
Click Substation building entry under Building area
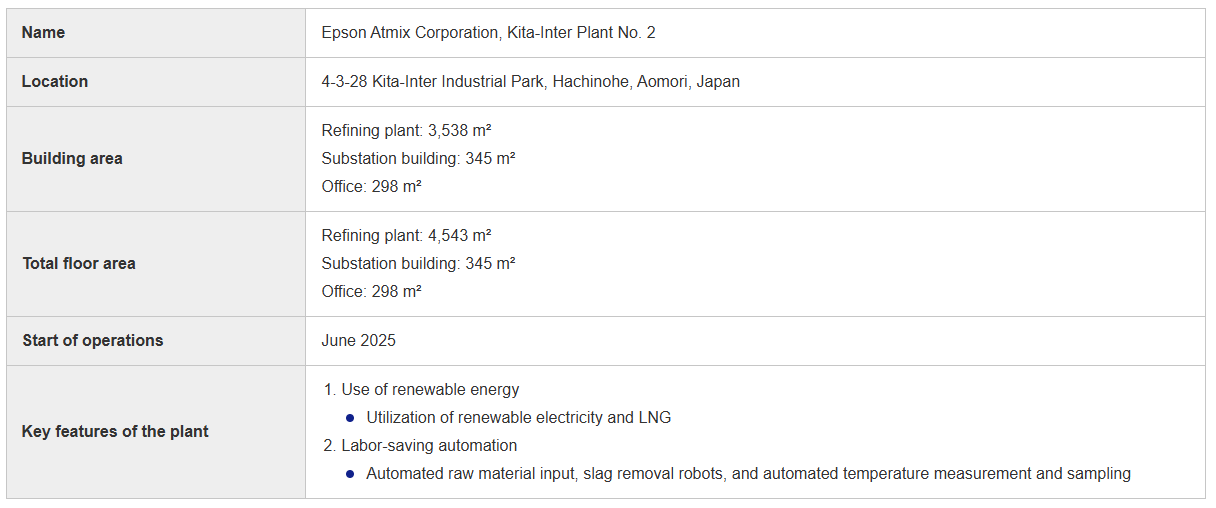coord(418,159)
